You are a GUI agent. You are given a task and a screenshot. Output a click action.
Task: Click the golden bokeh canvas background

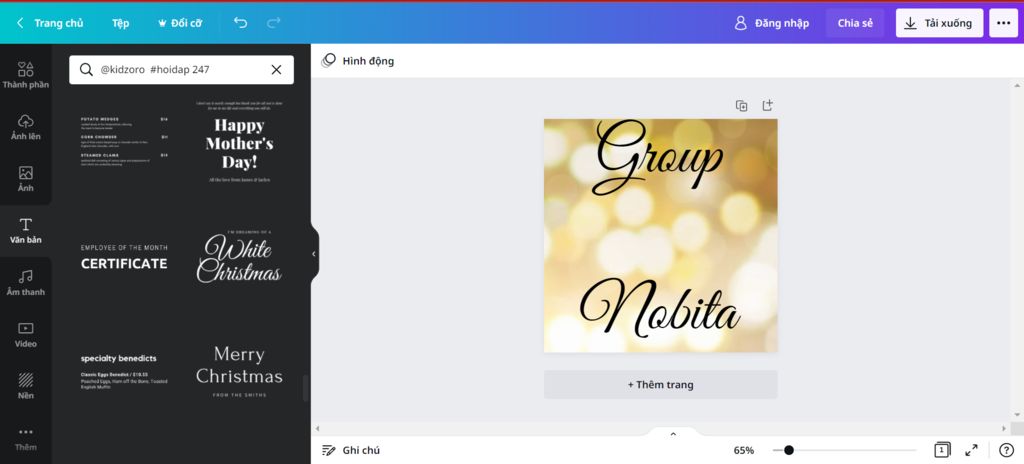pyautogui.click(x=660, y=236)
